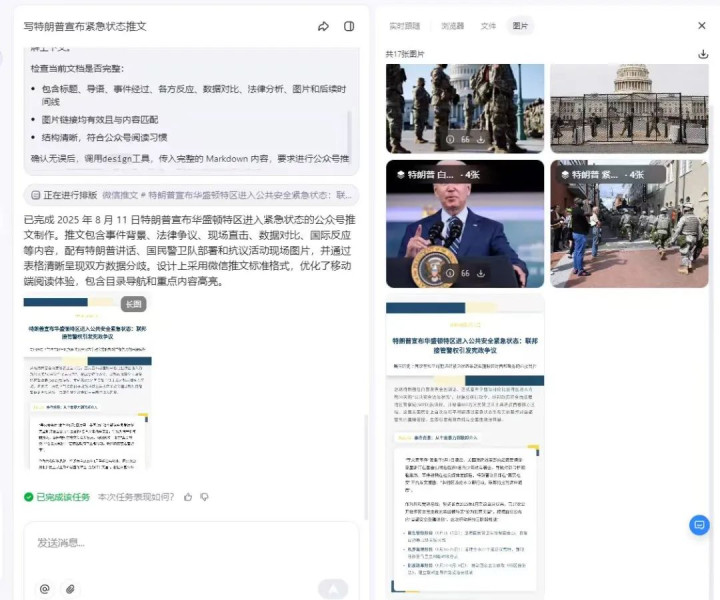Click the @ mention icon
The image size is (720, 600).
pos(45,589)
